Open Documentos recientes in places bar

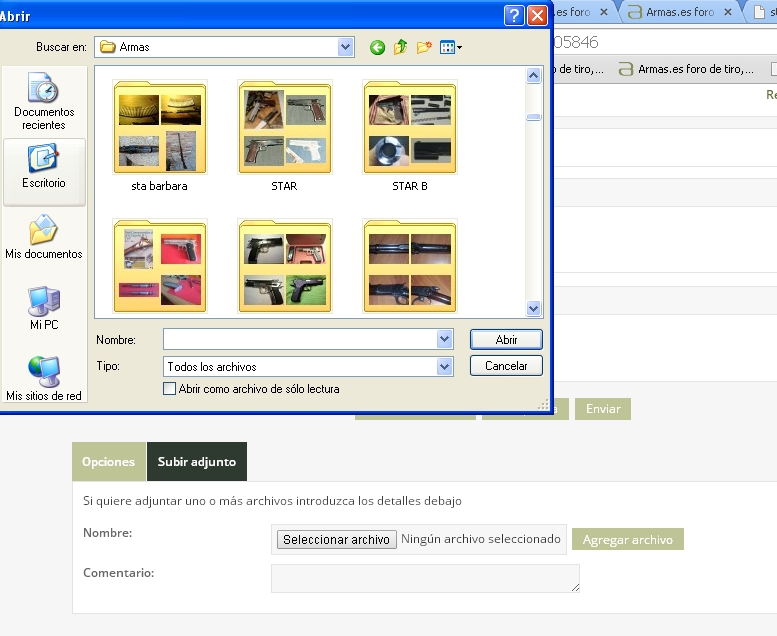[44, 101]
